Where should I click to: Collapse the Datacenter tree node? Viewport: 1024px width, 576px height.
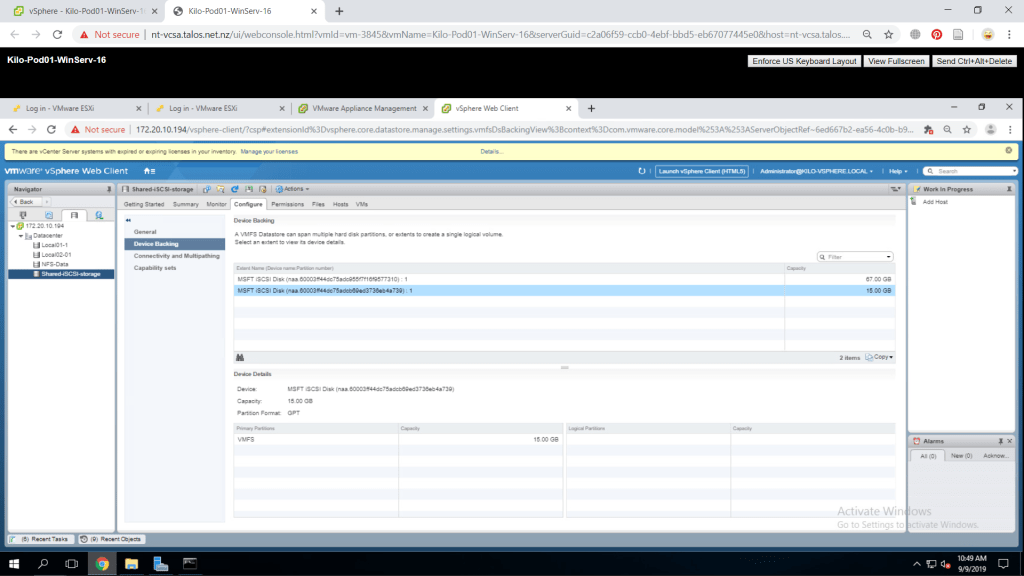[x=21, y=236]
